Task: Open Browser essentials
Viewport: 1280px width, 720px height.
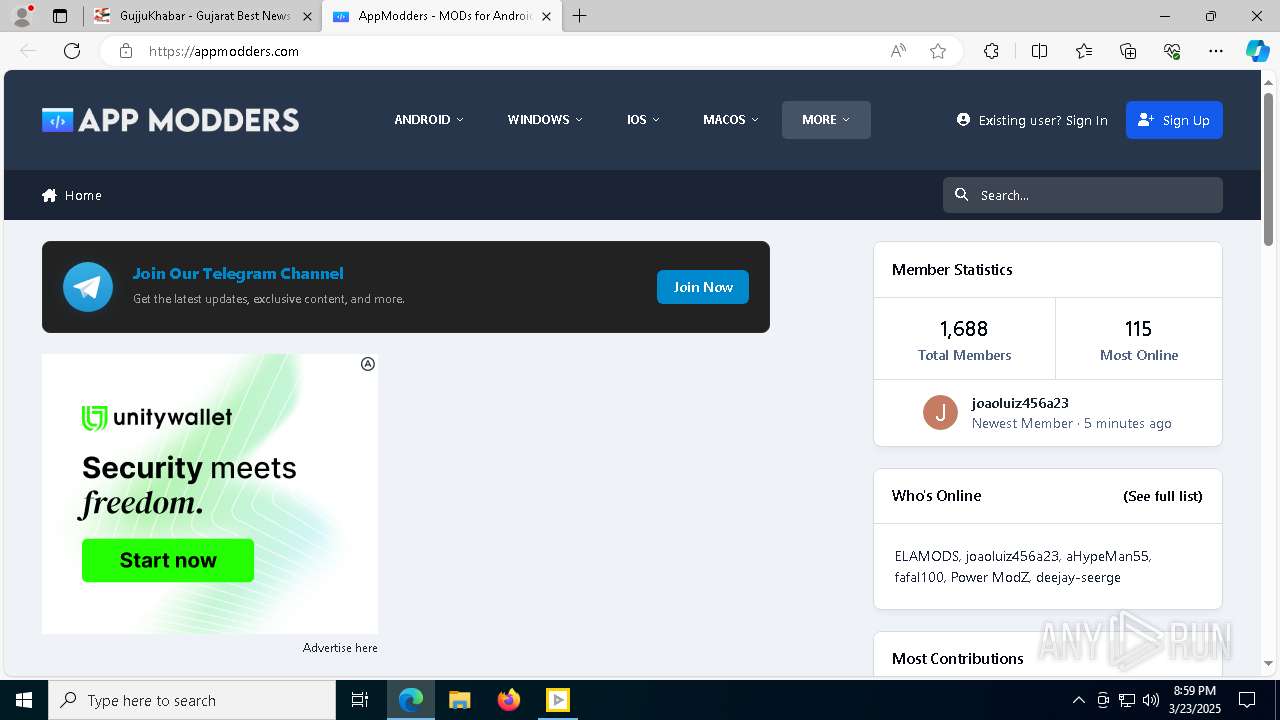Action: pyautogui.click(x=1172, y=51)
